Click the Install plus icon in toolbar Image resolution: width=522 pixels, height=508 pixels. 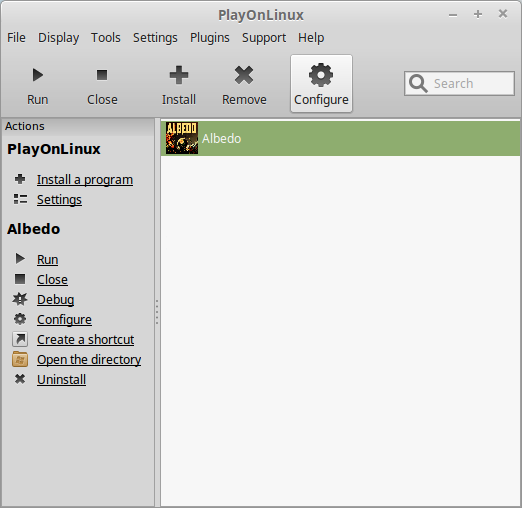(179, 75)
